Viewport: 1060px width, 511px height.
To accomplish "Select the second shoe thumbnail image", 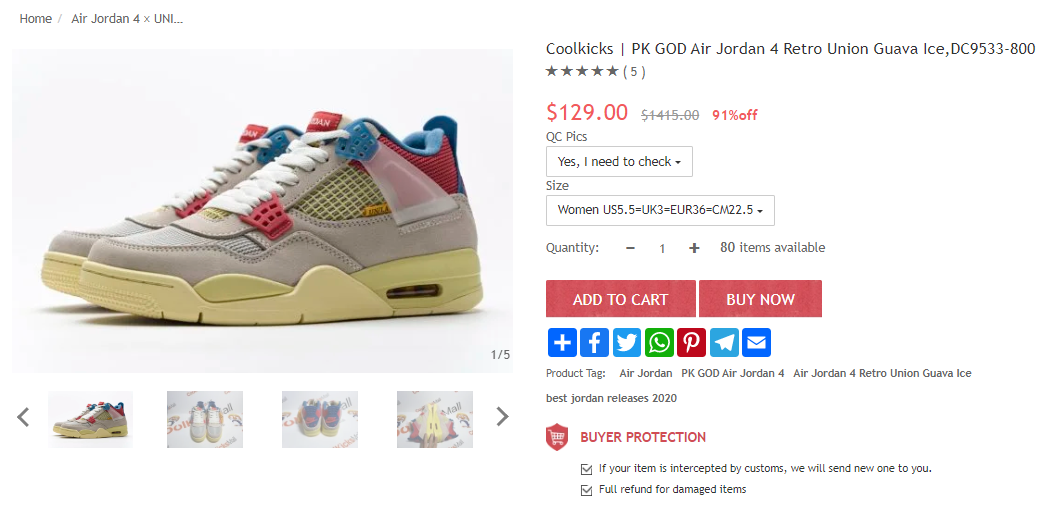I will [x=205, y=419].
